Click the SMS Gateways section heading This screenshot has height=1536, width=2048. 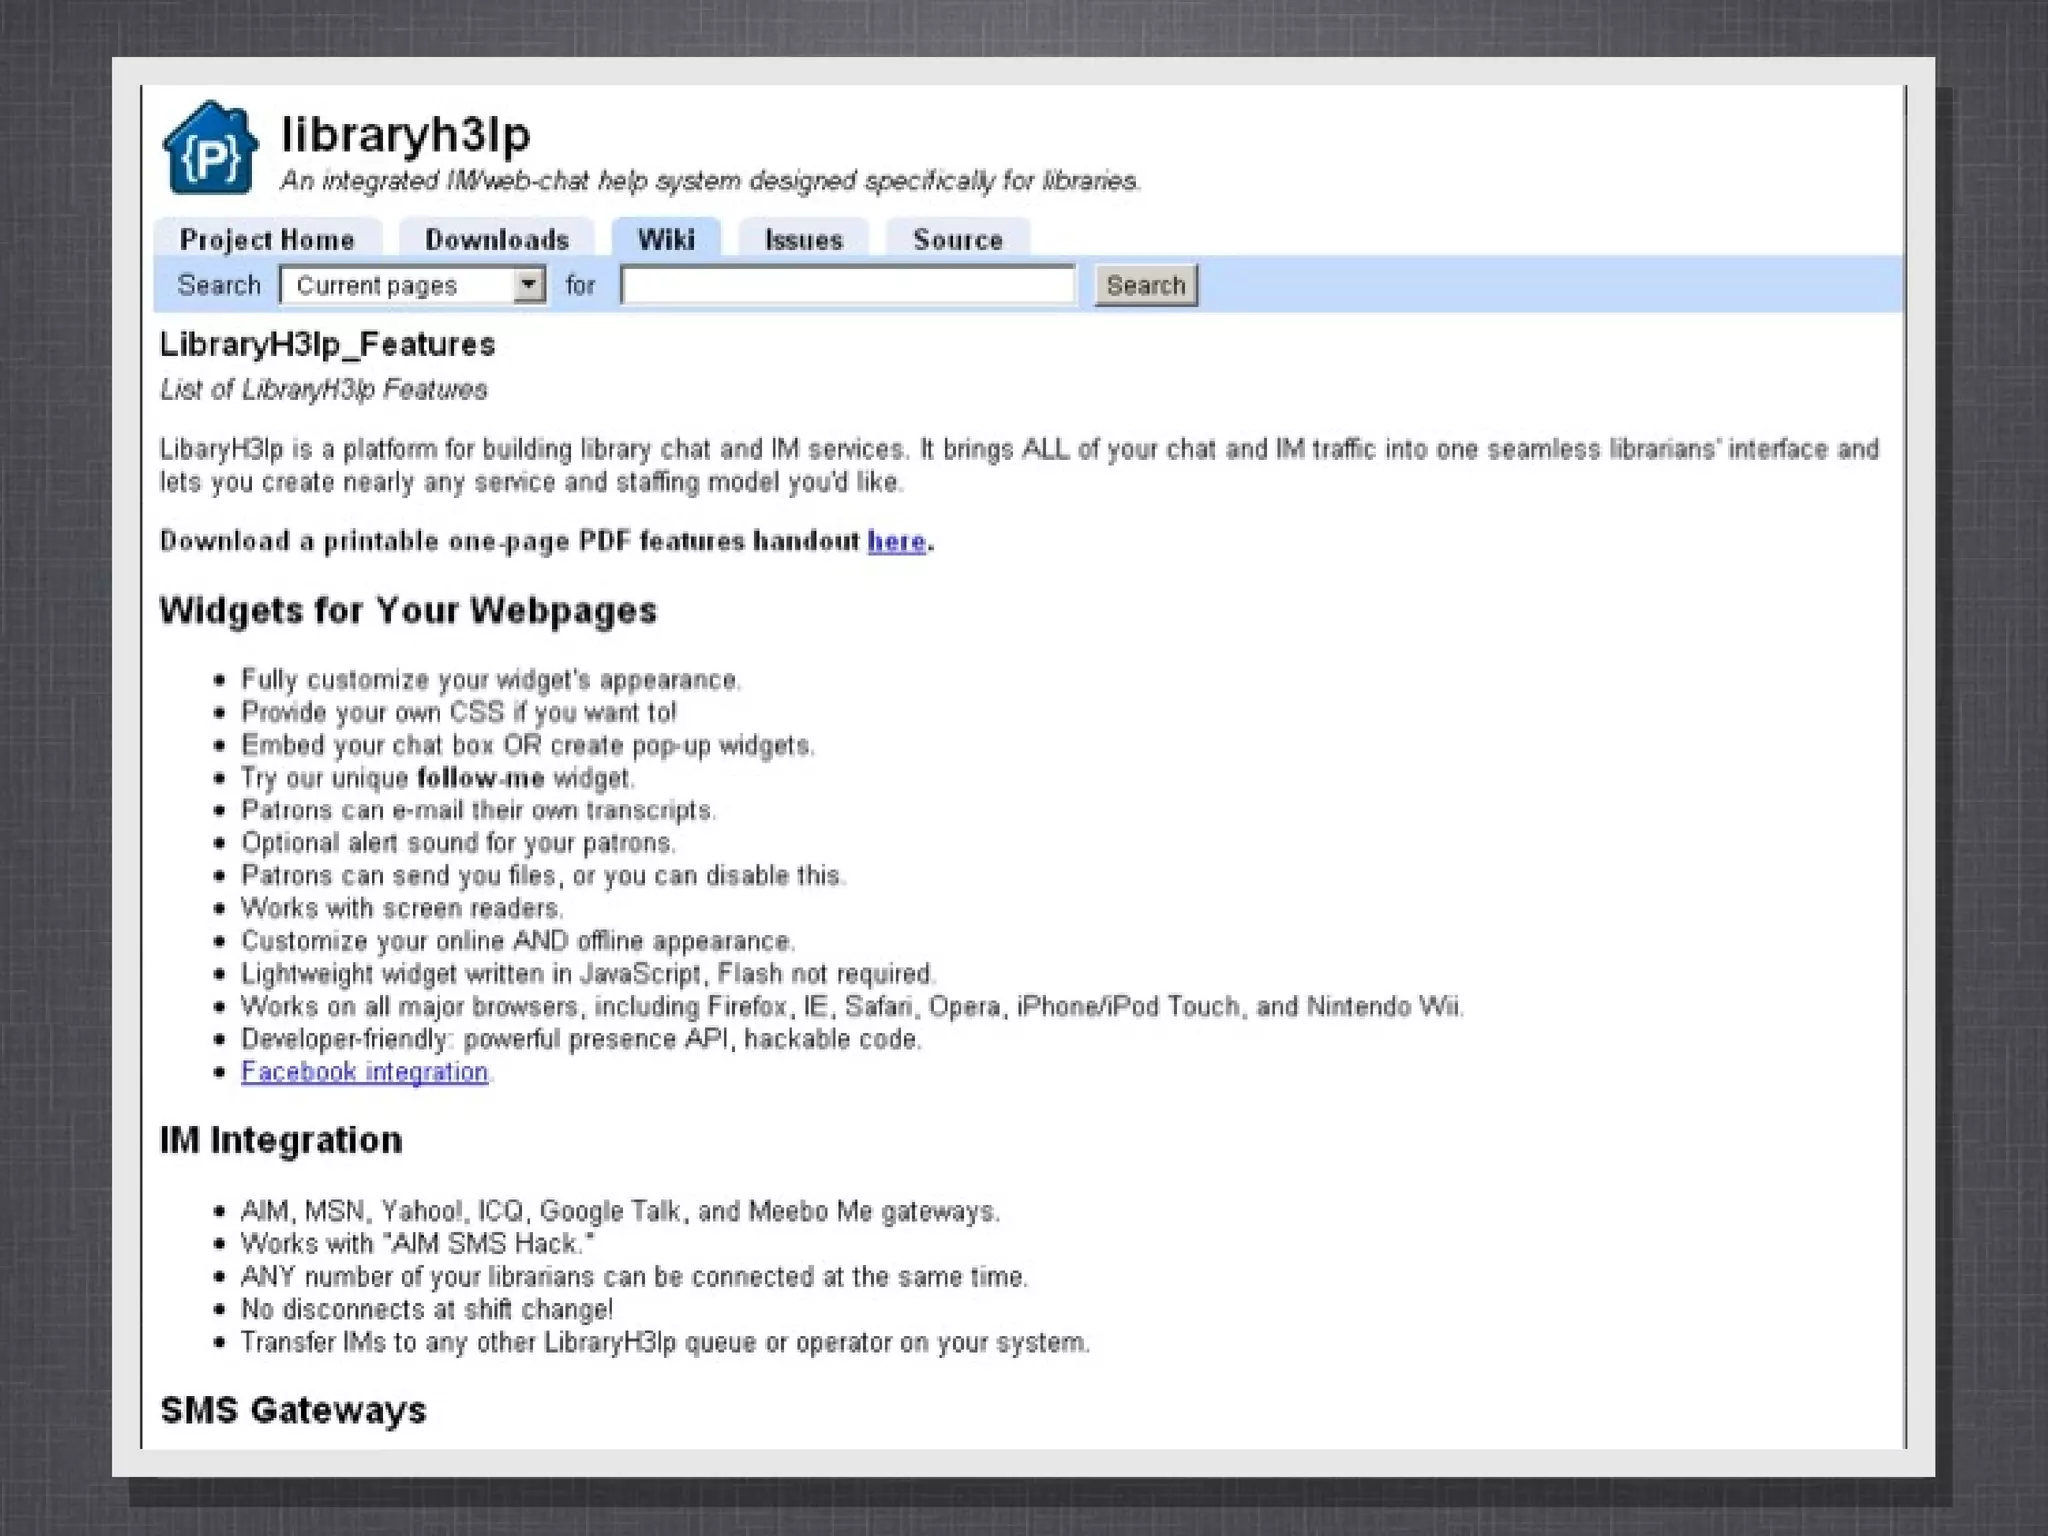293,1410
